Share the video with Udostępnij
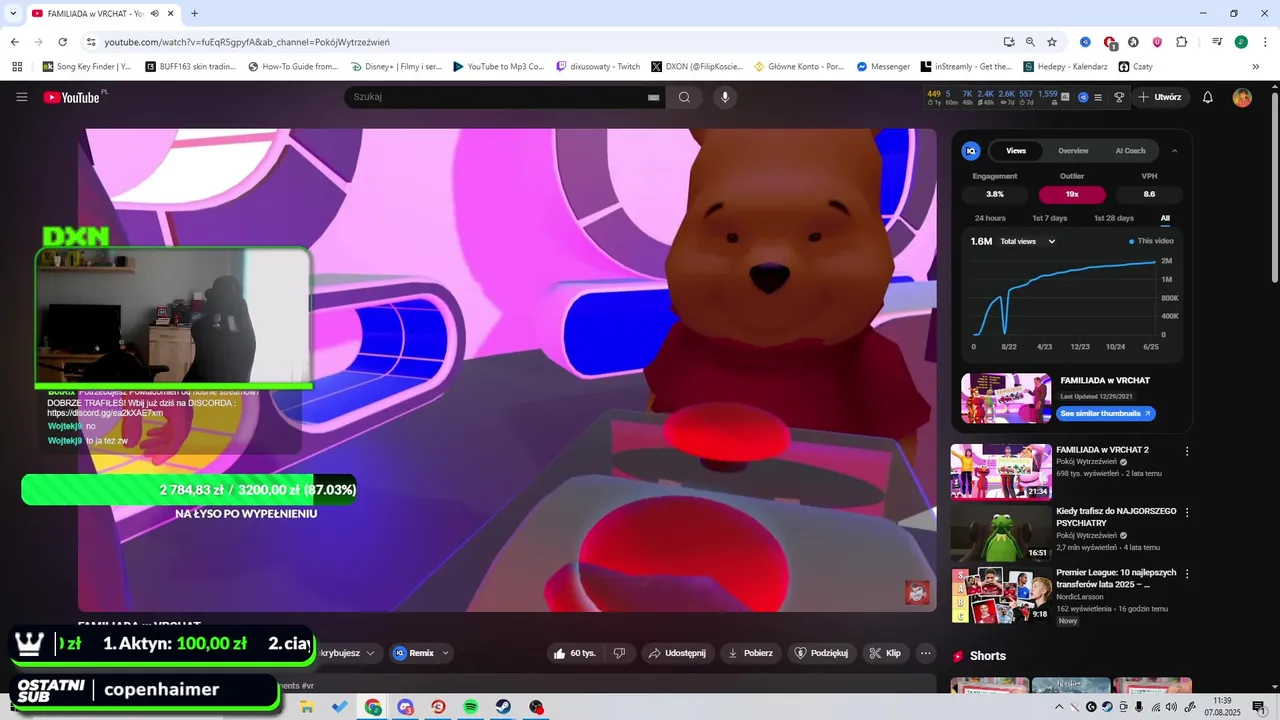This screenshot has width=1280, height=720. coord(677,653)
